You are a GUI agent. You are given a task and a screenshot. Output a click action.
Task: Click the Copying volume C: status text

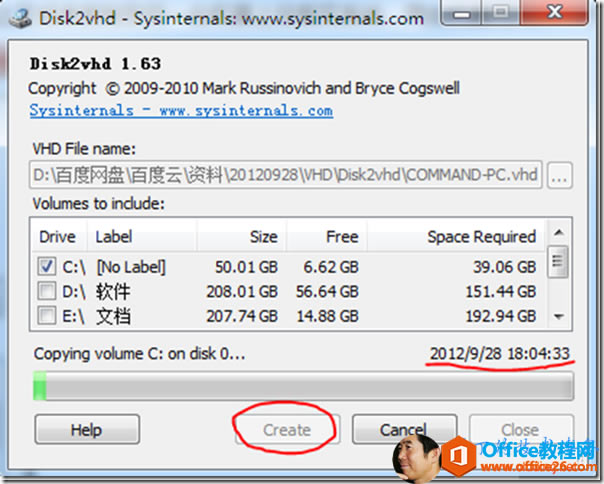pos(139,354)
